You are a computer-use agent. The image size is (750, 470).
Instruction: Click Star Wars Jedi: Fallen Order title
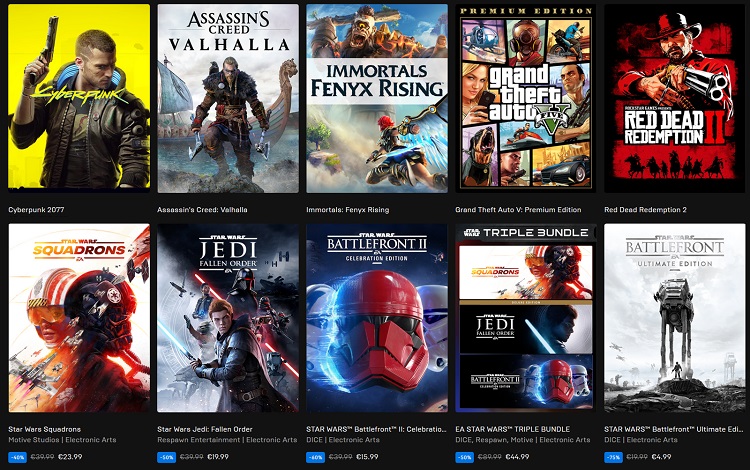[205, 429]
